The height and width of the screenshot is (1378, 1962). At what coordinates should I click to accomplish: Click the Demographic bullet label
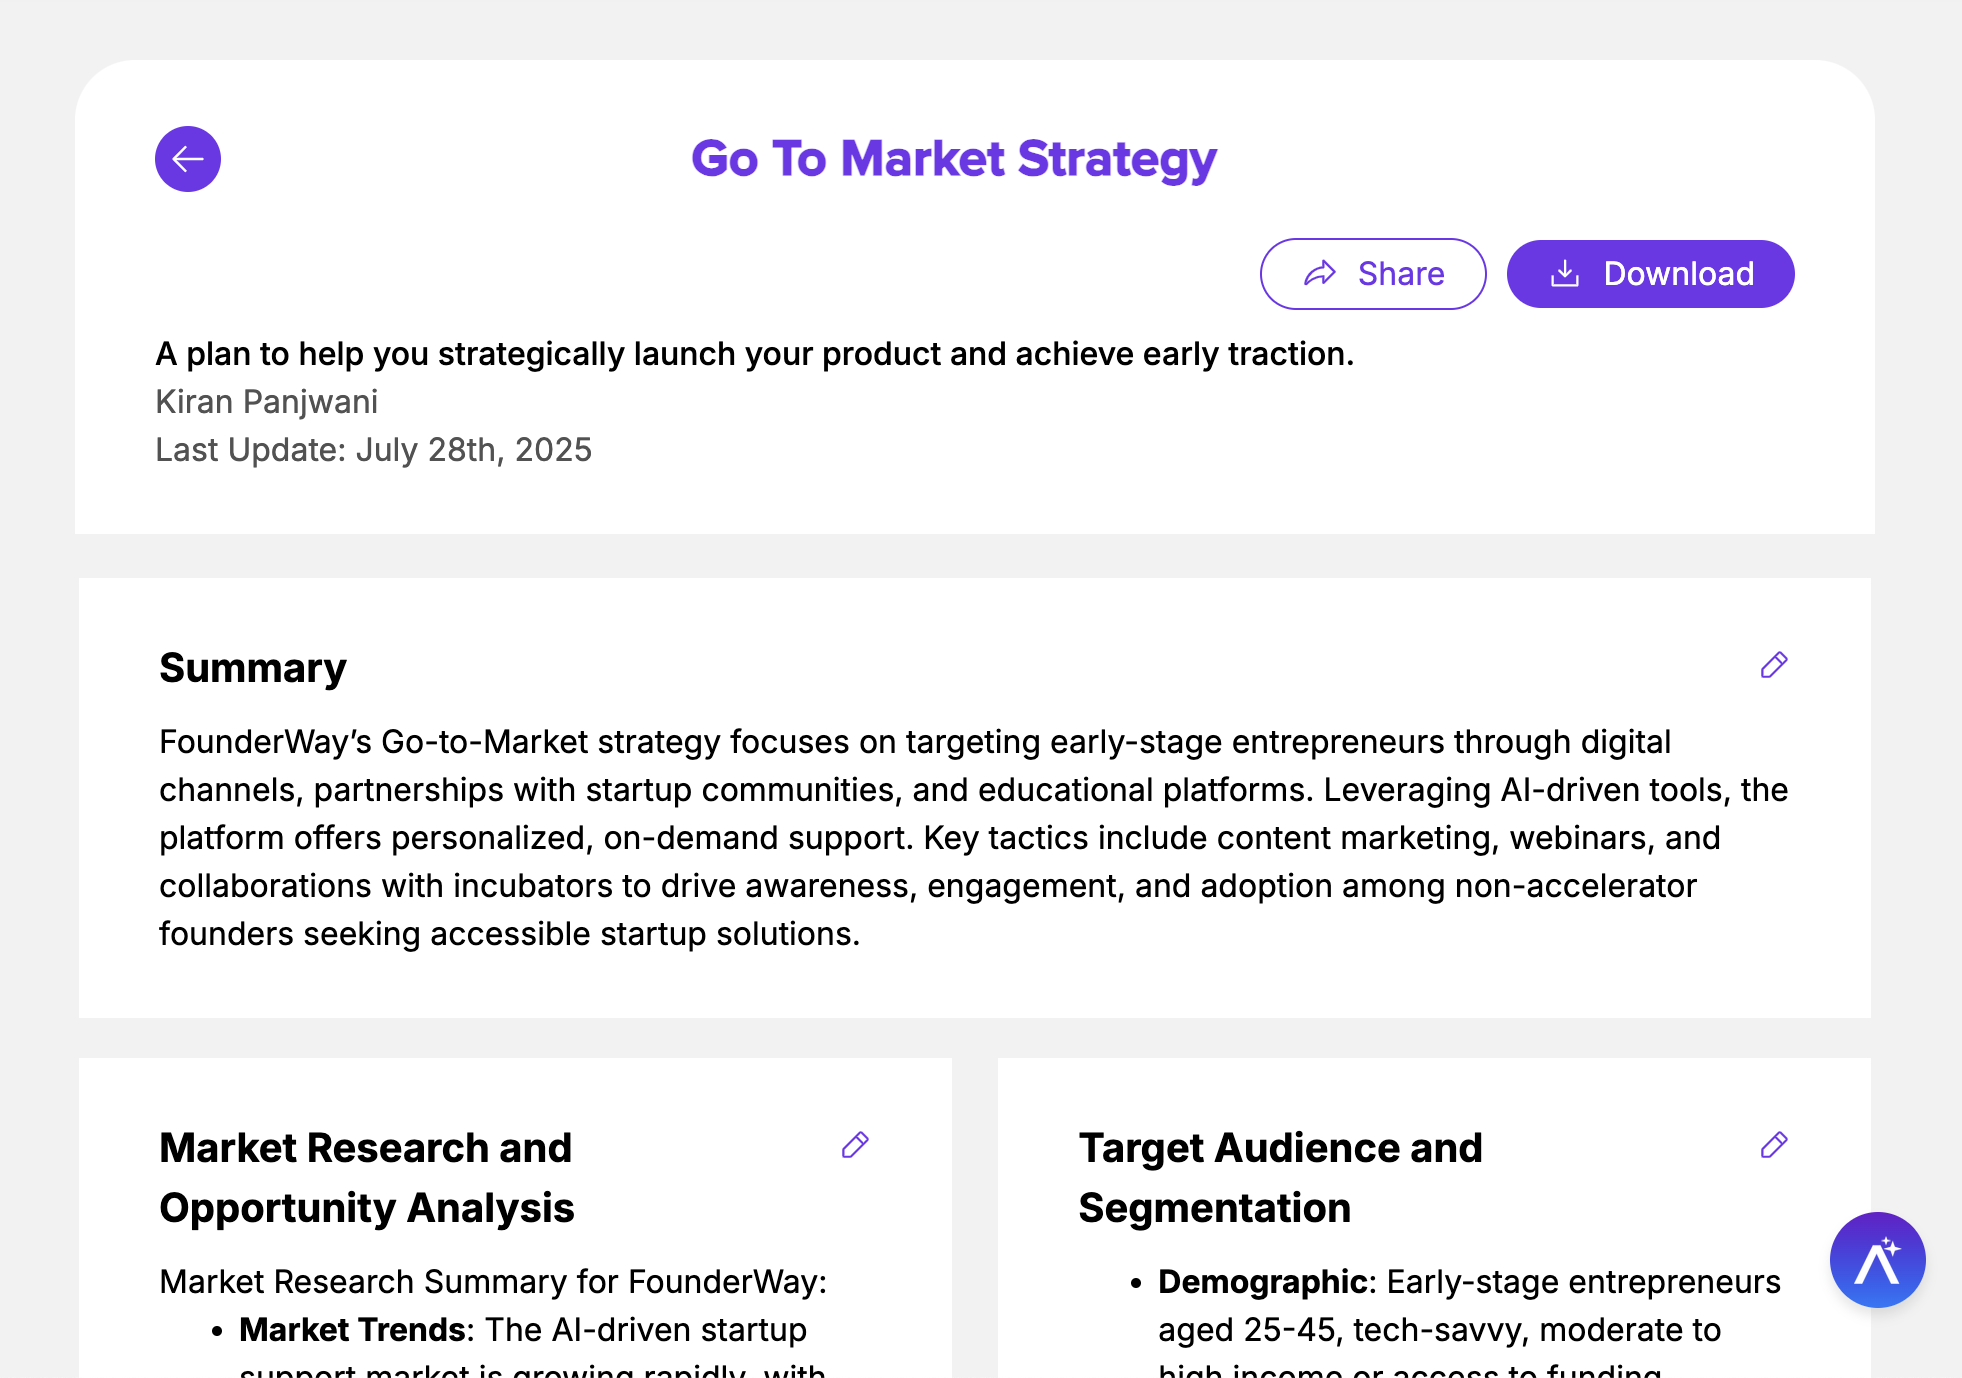pyautogui.click(x=1263, y=1282)
